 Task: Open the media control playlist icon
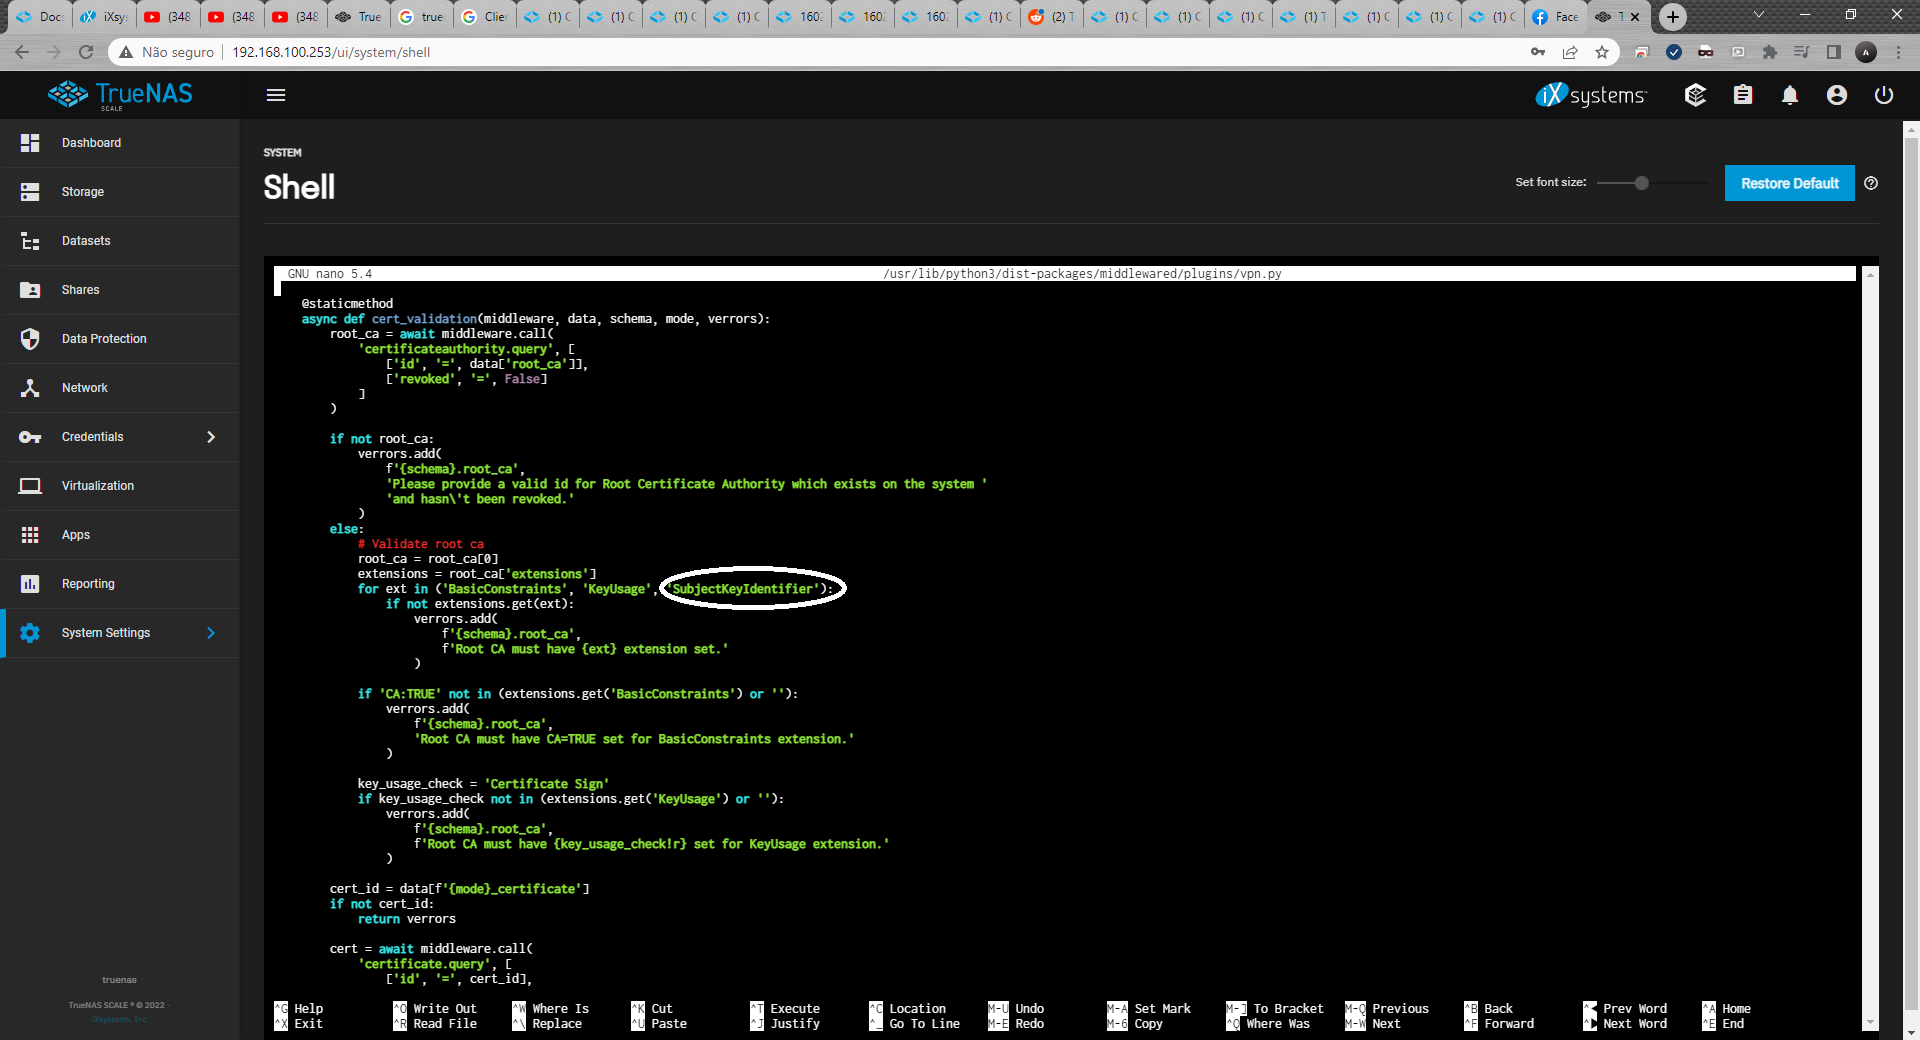(1802, 52)
